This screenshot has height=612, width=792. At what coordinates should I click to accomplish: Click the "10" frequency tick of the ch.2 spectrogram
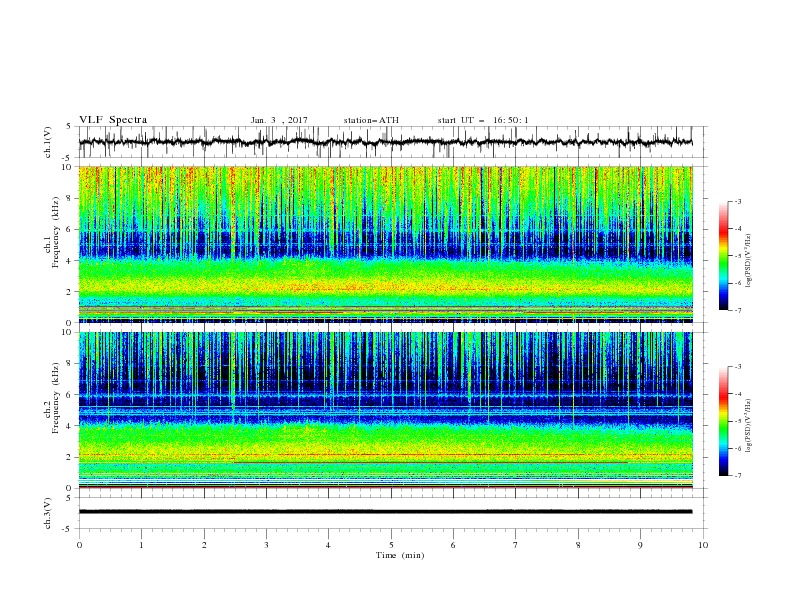coord(69,332)
